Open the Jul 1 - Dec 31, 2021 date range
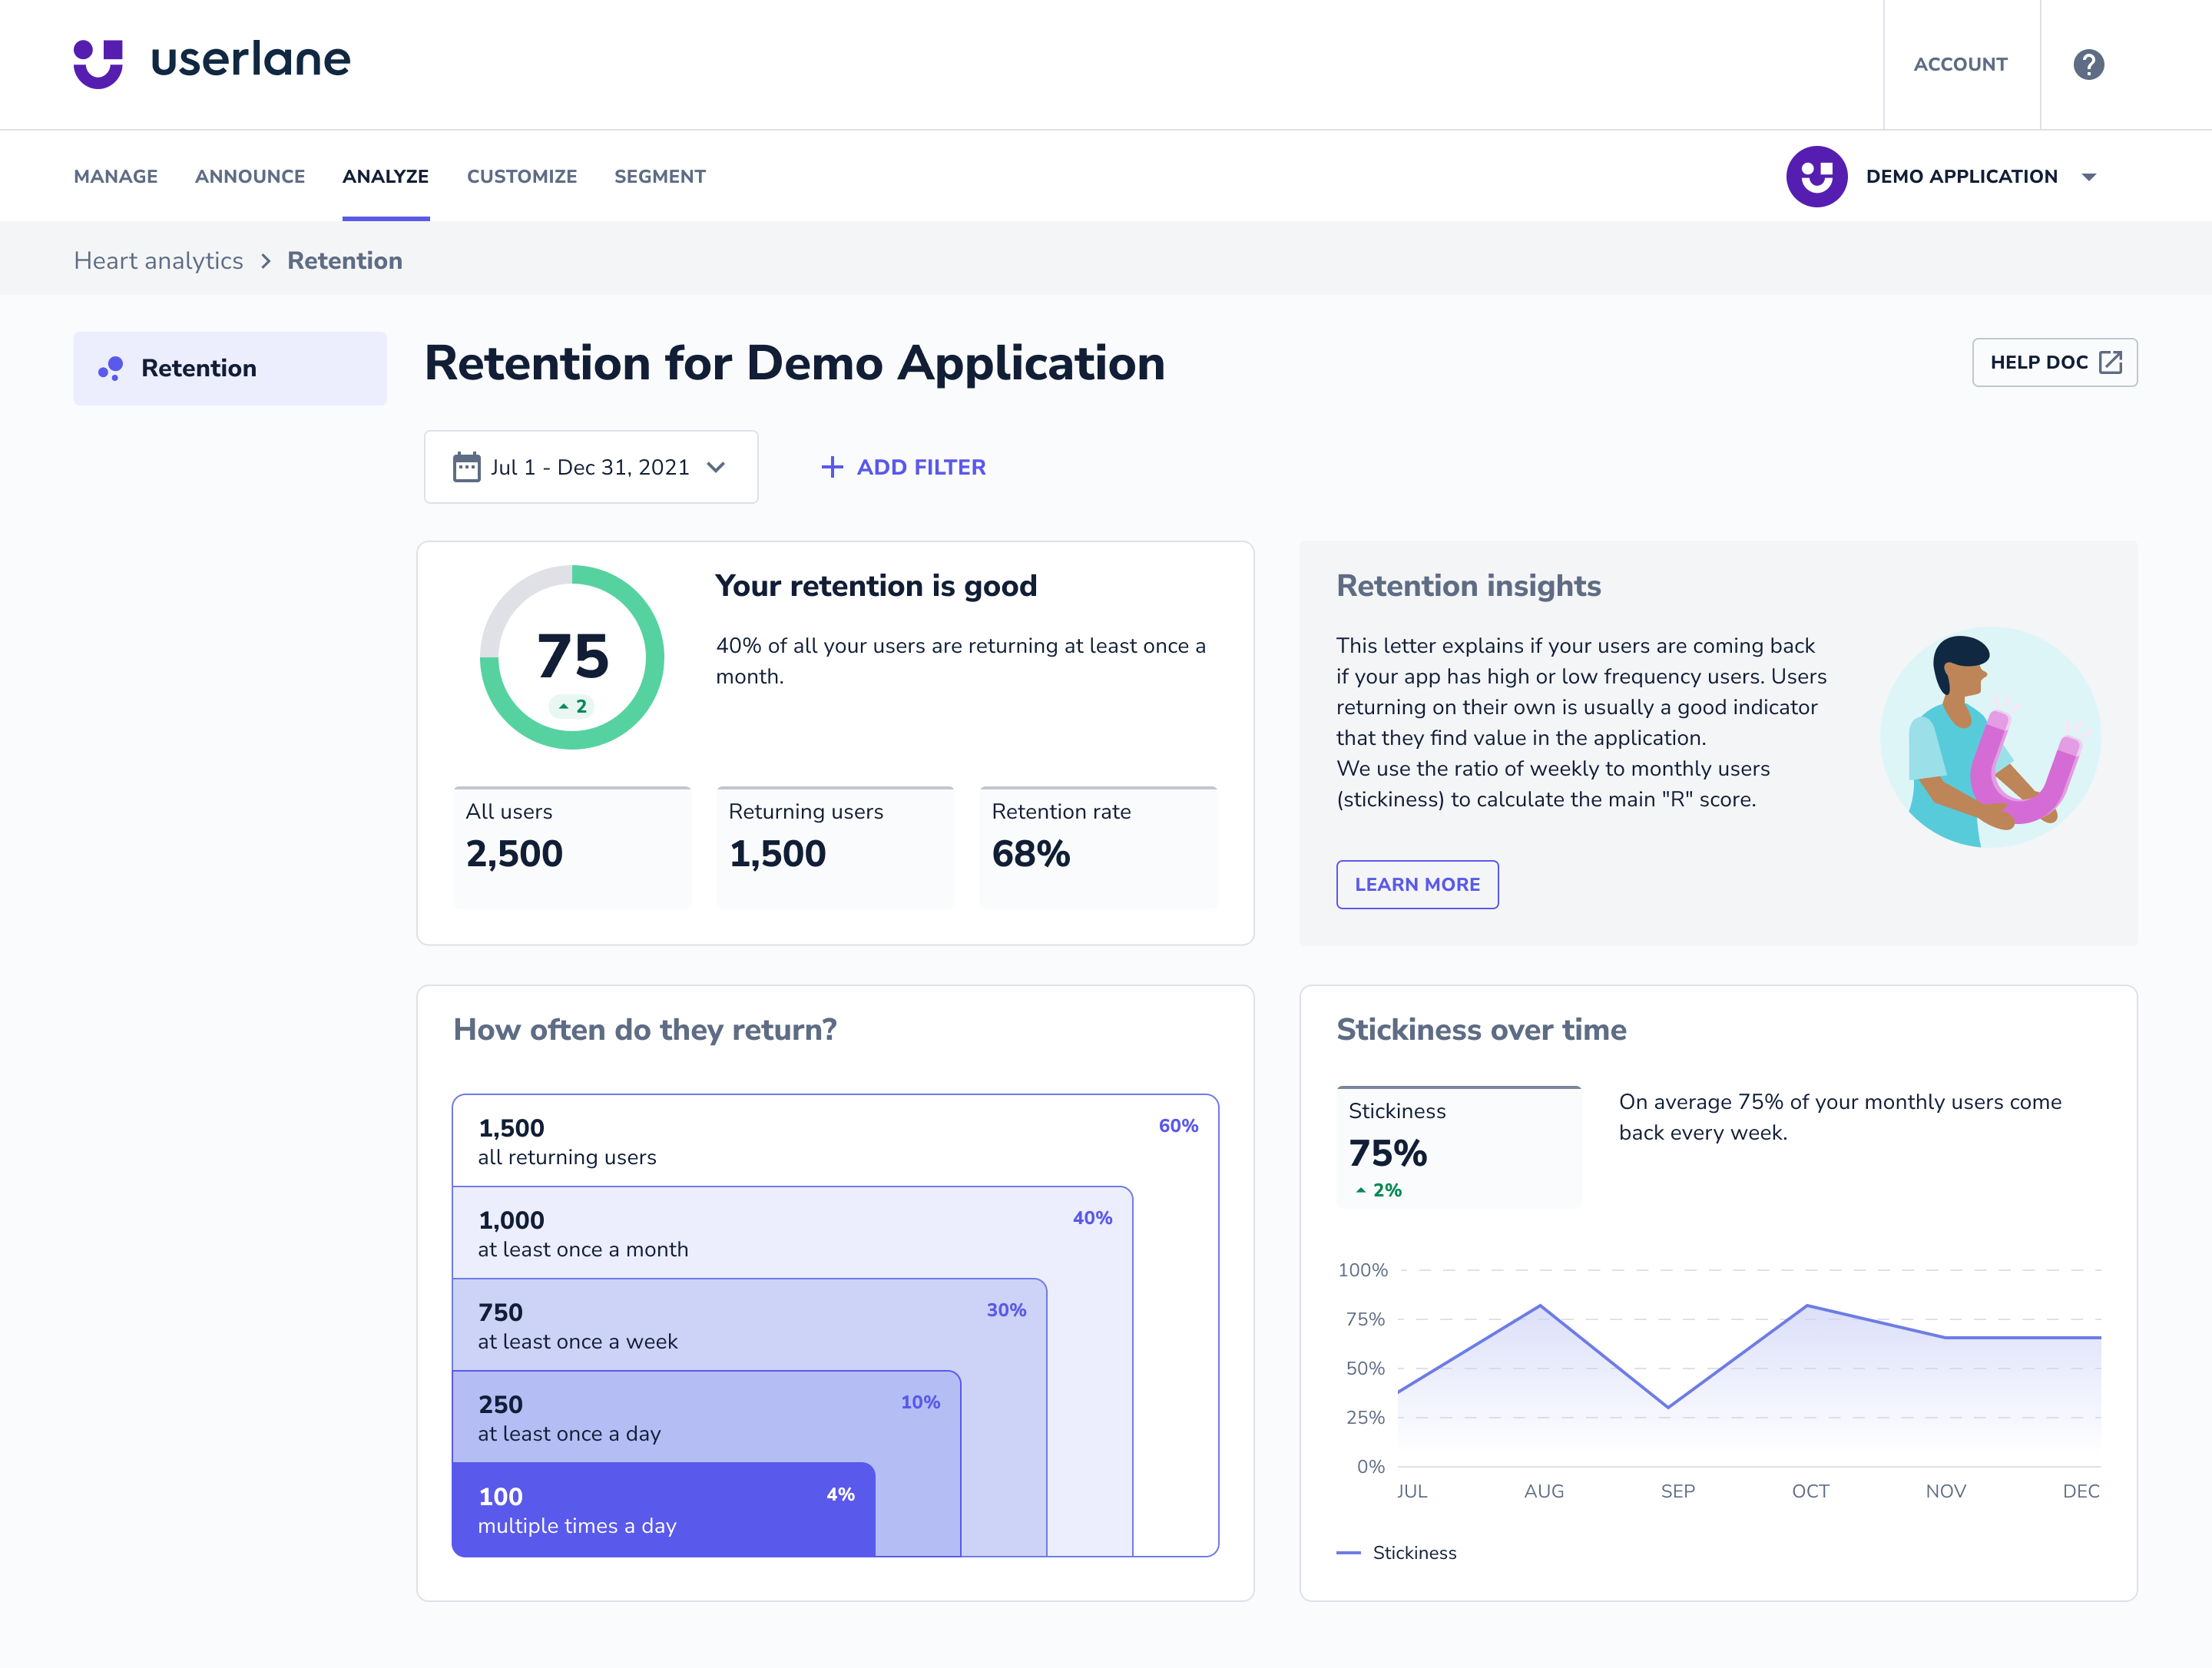Screen dimensions: 2212x1668 (590, 467)
